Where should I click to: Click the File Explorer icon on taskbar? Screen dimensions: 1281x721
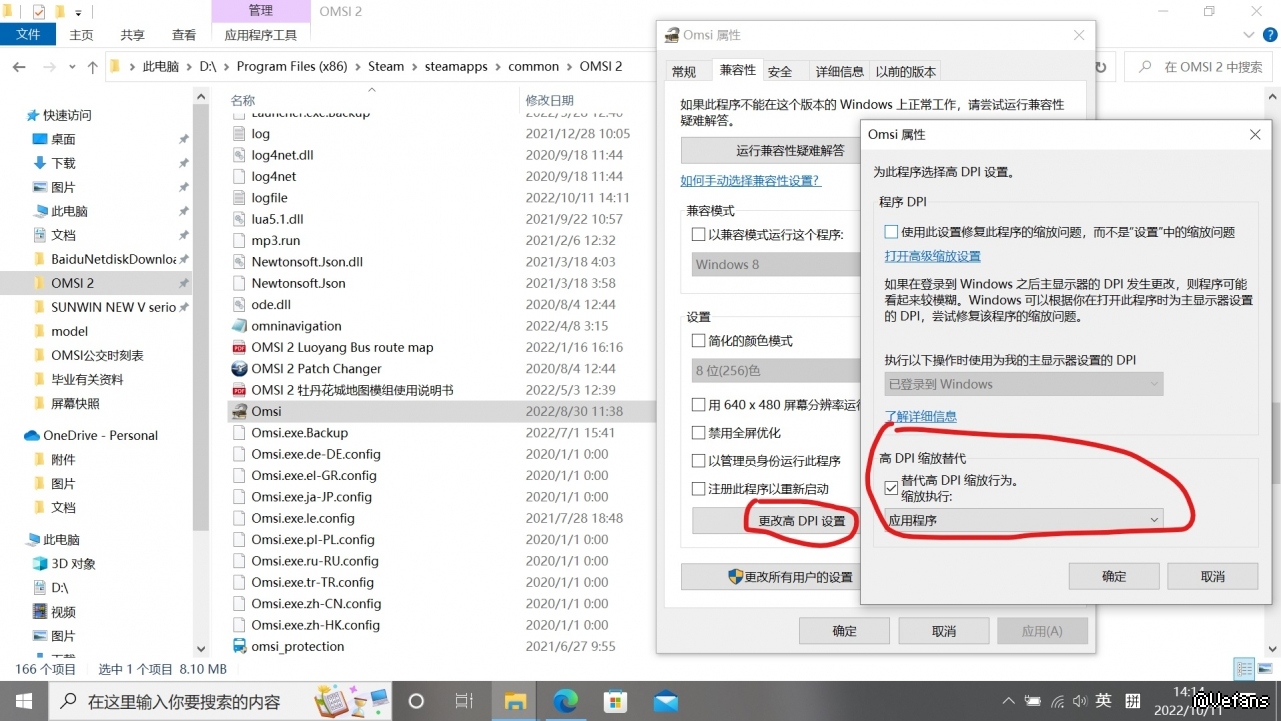(x=514, y=701)
